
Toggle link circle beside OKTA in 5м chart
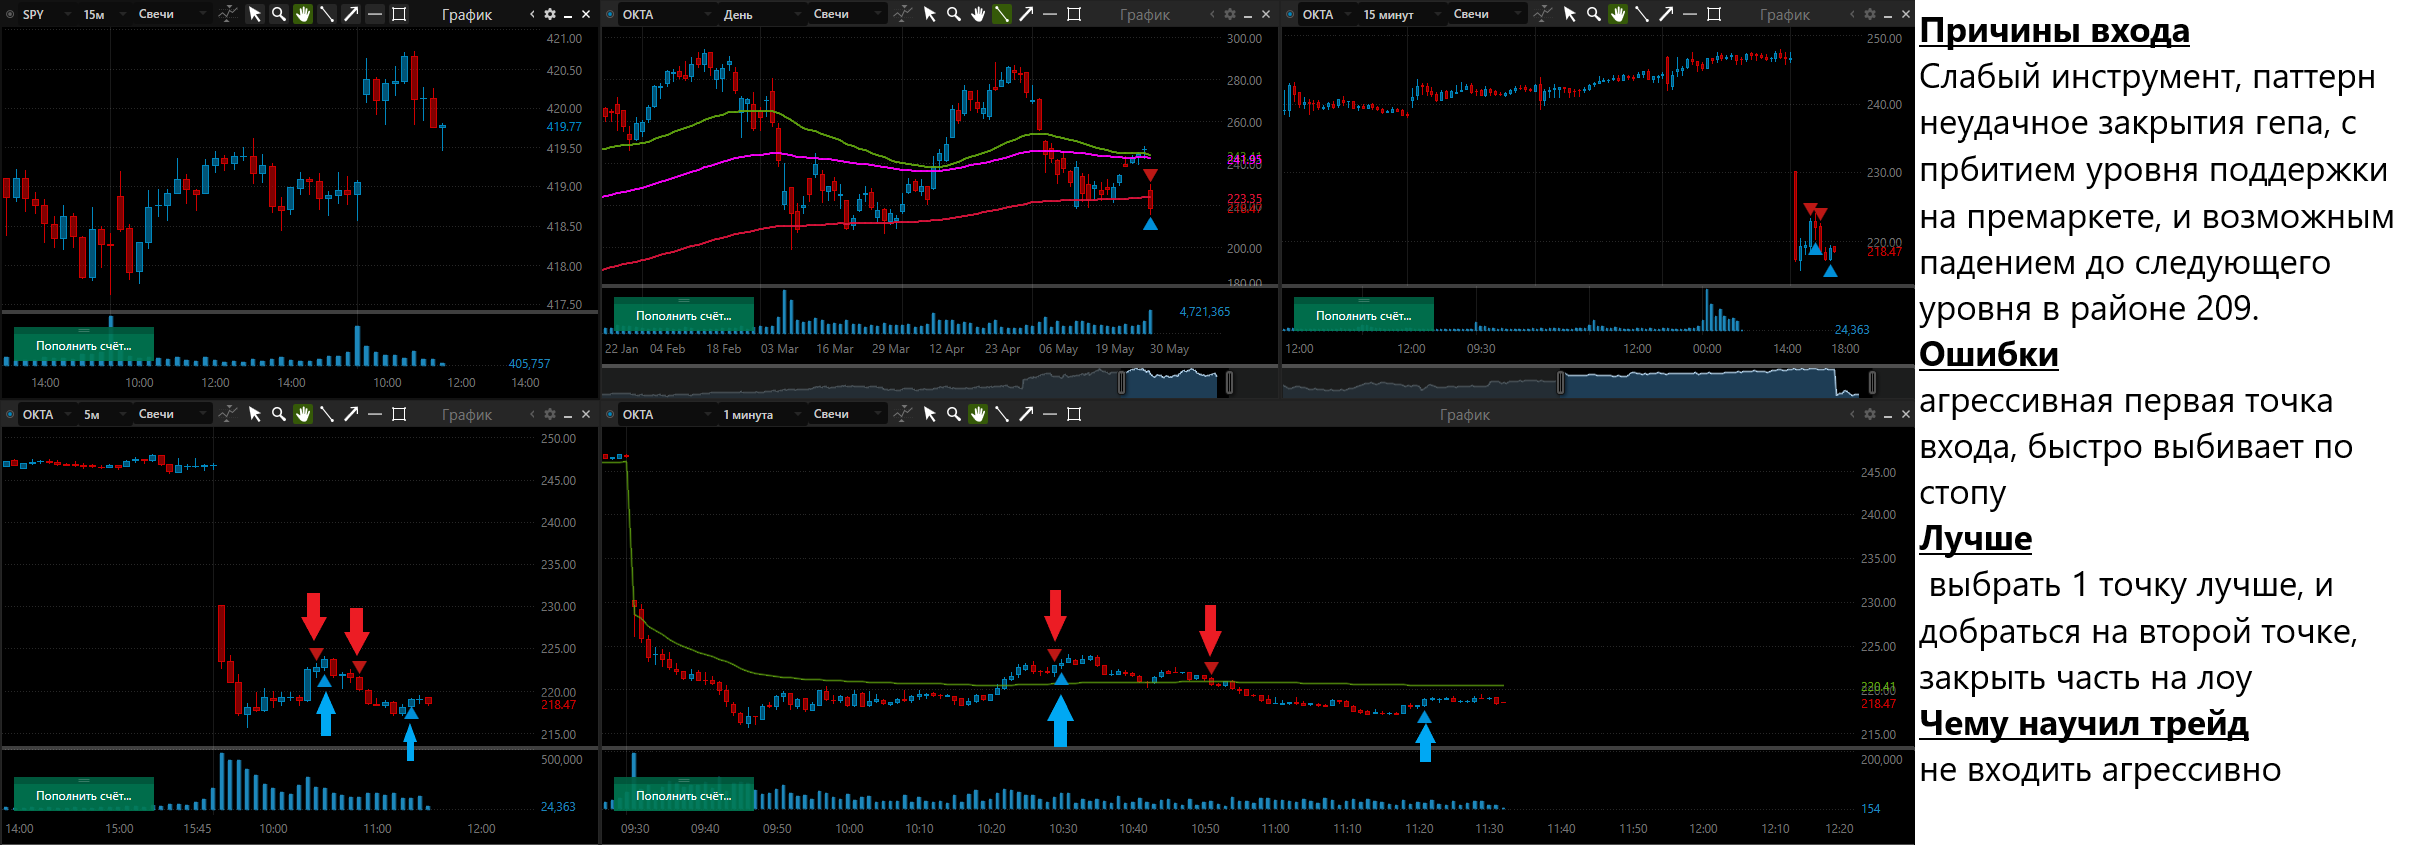[x=10, y=414]
